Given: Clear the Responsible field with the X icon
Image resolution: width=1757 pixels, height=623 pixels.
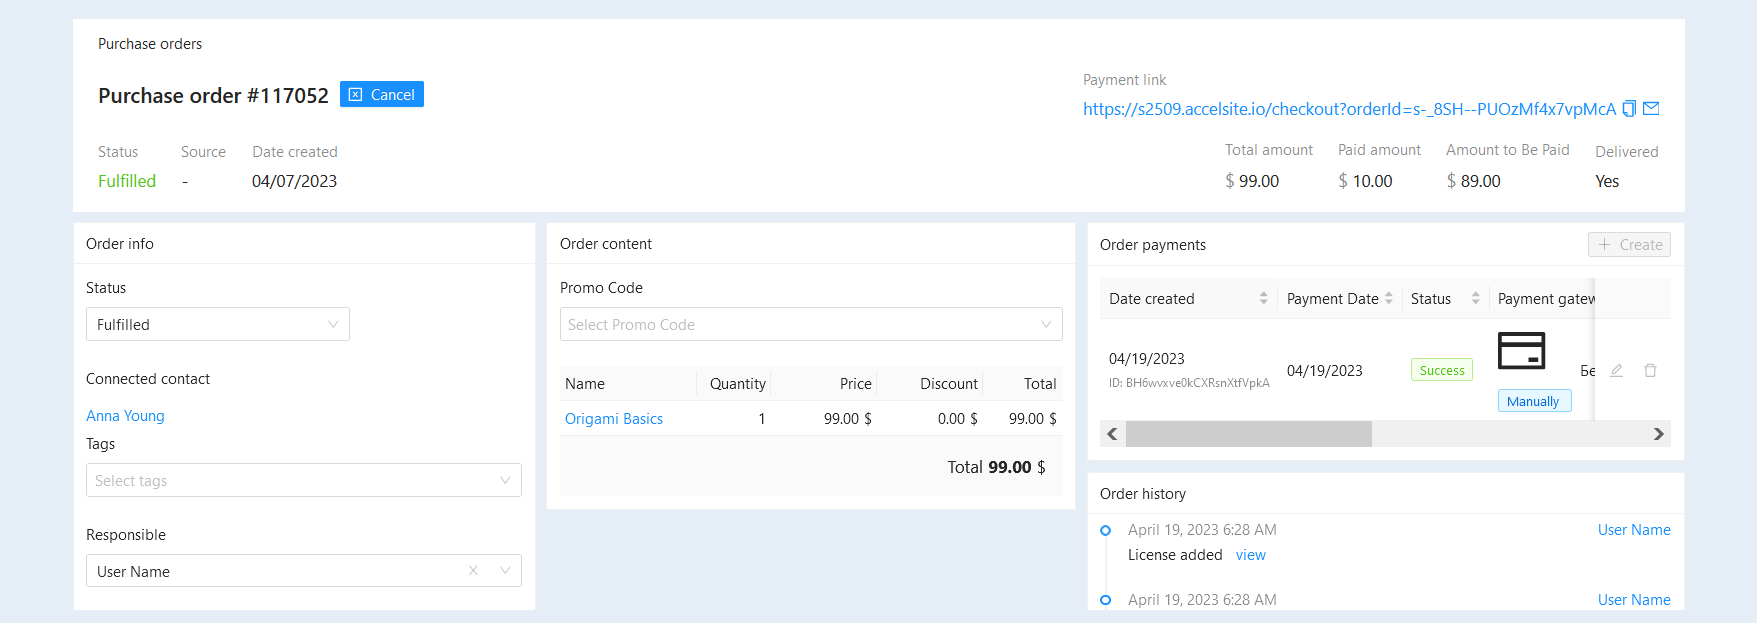Looking at the screenshot, I should tap(473, 571).
